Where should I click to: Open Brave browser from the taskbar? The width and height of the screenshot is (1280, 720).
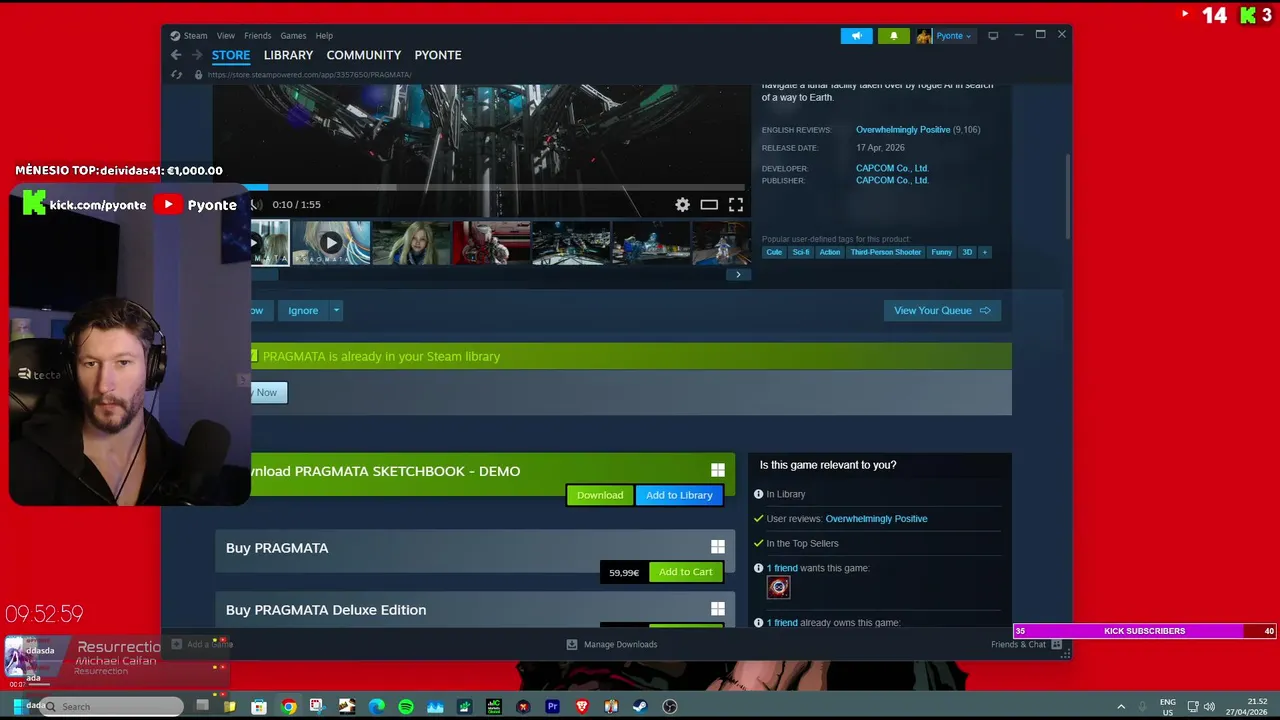(x=582, y=707)
